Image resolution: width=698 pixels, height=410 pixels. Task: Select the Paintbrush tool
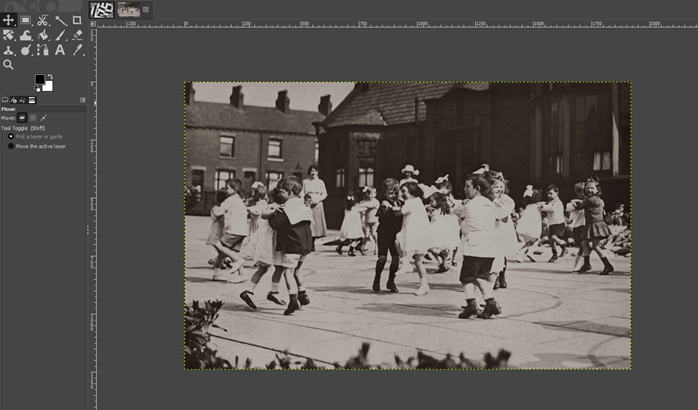60,35
